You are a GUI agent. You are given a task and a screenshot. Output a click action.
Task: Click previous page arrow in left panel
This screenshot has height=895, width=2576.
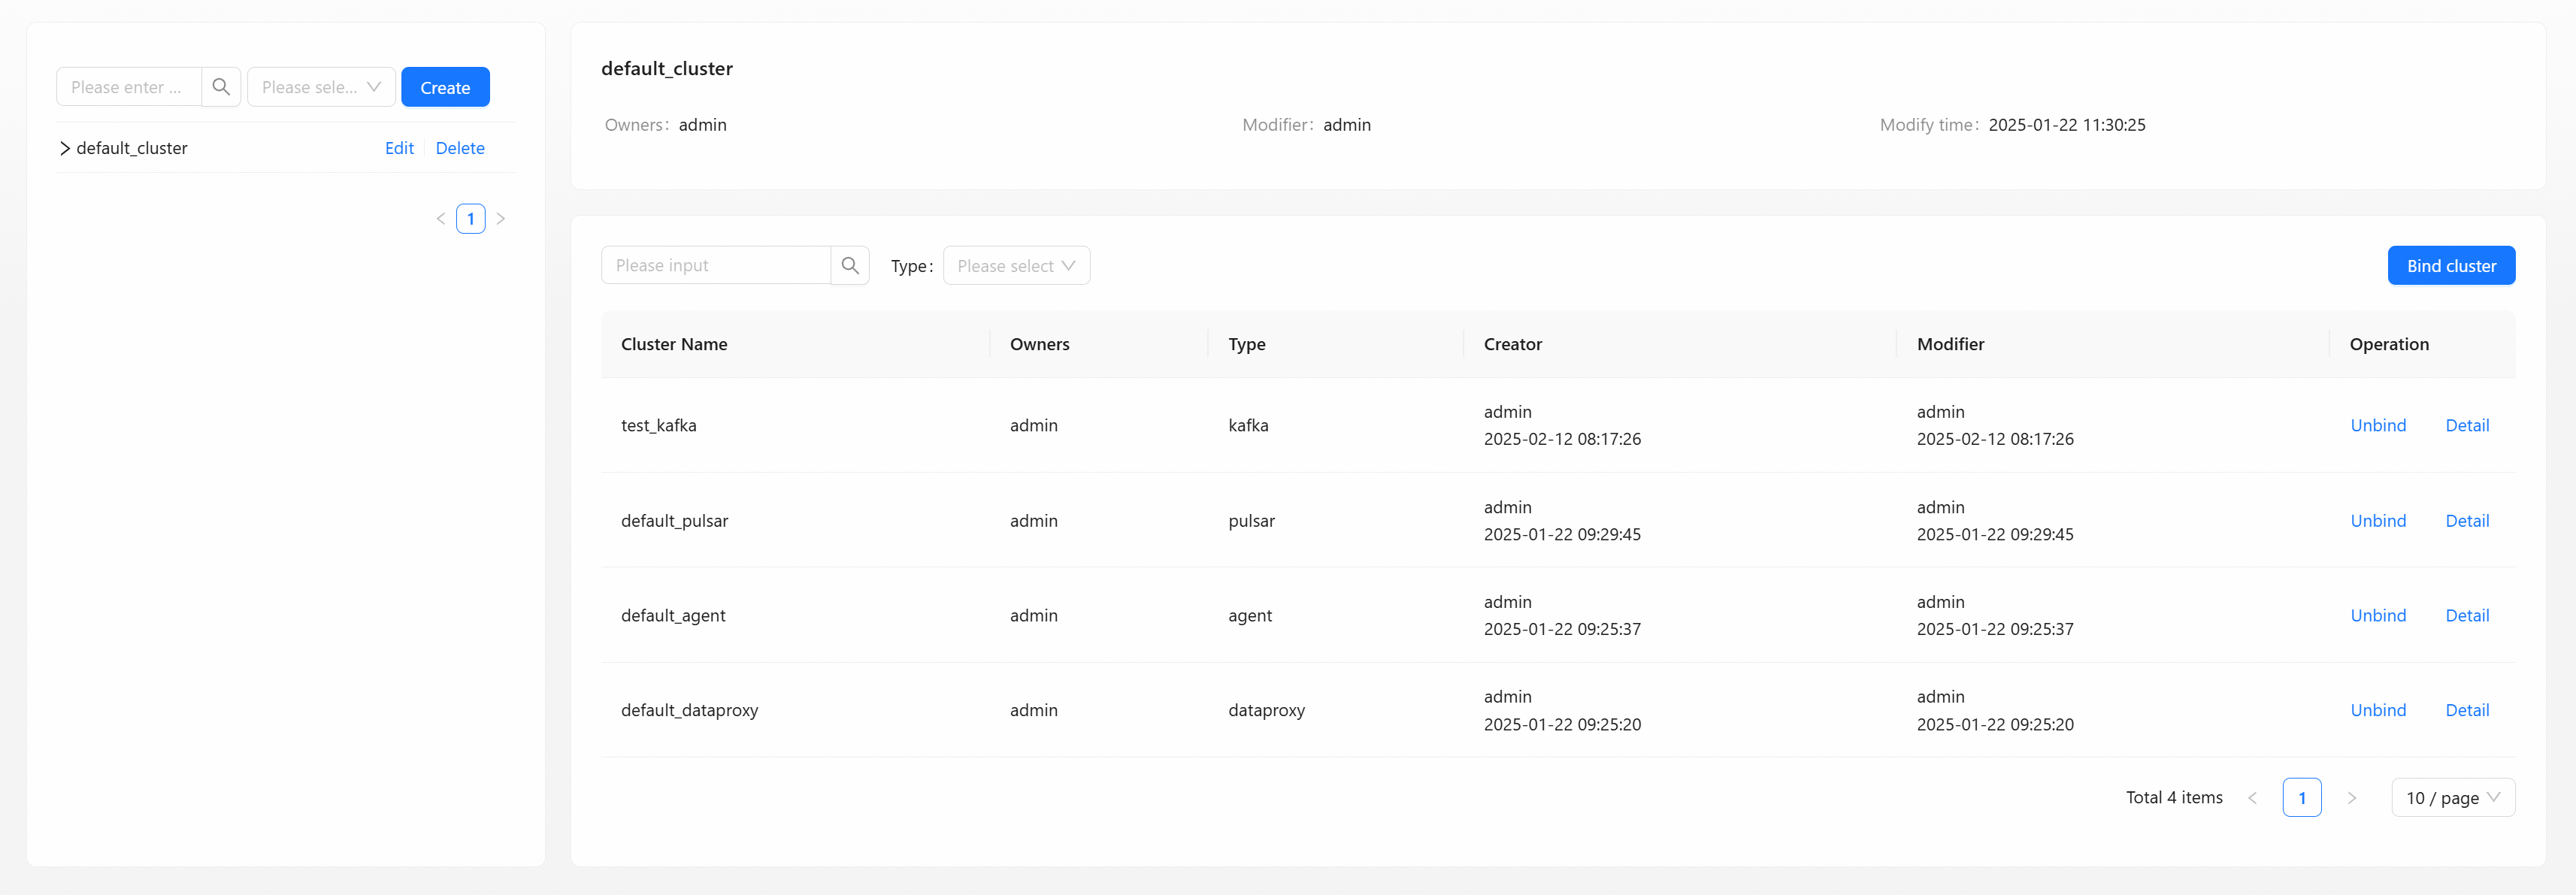coord(440,218)
